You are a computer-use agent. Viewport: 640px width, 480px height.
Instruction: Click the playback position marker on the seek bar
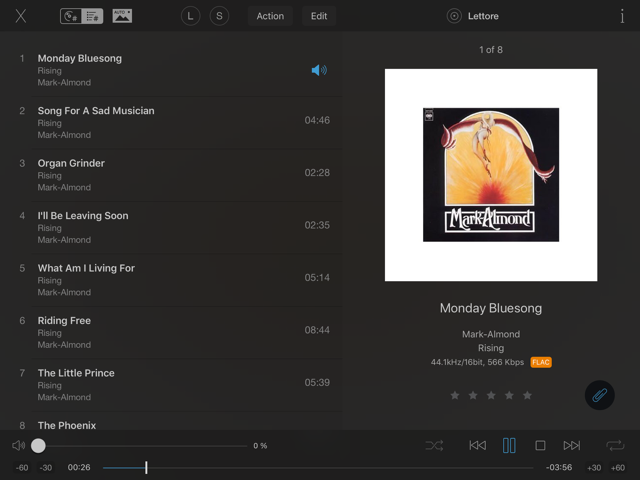pos(146,468)
